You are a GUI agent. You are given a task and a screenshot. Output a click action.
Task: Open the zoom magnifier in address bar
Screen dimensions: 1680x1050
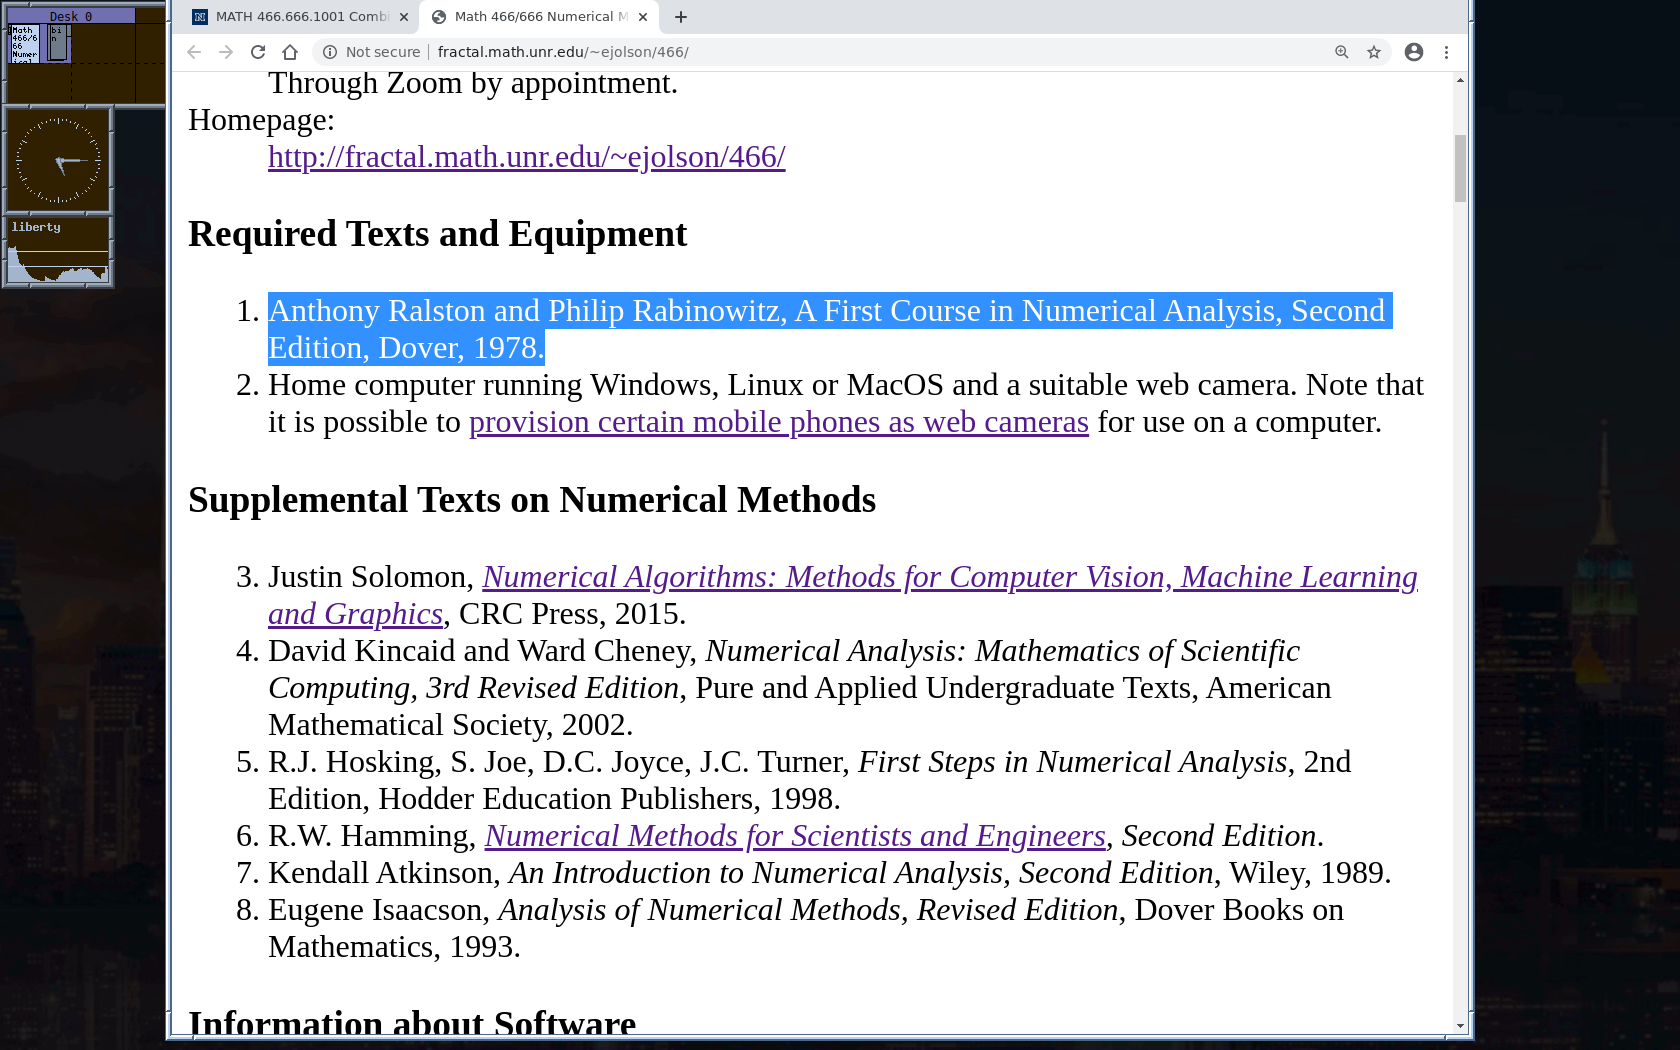1341,52
